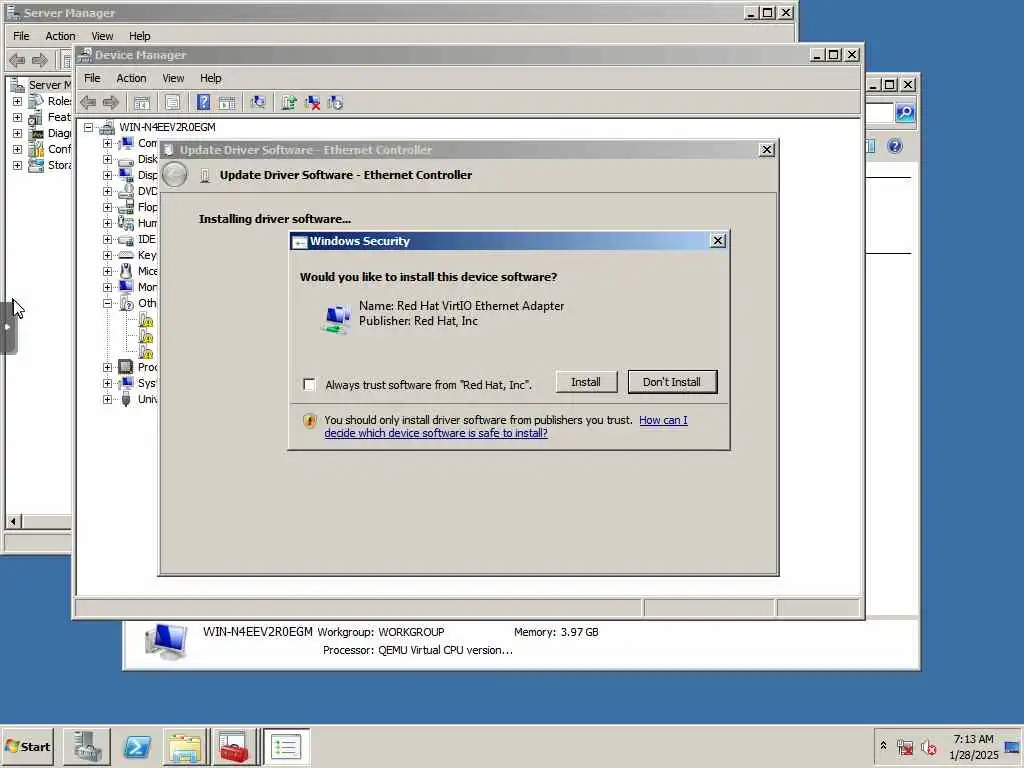The width and height of the screenshot is (1024, 768).
Task: Click round help icon in background window
Action: pyautogui.click(x=895, y=146)
